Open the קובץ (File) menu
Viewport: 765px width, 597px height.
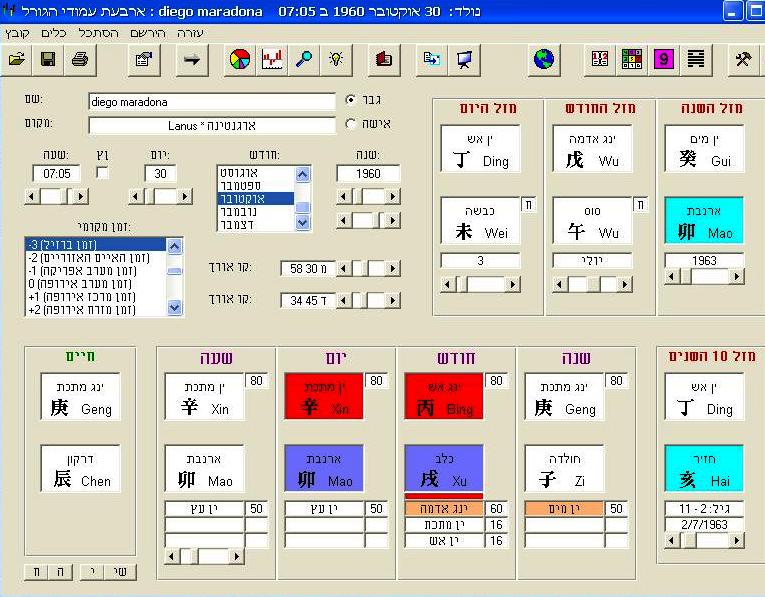click(18, 33)
